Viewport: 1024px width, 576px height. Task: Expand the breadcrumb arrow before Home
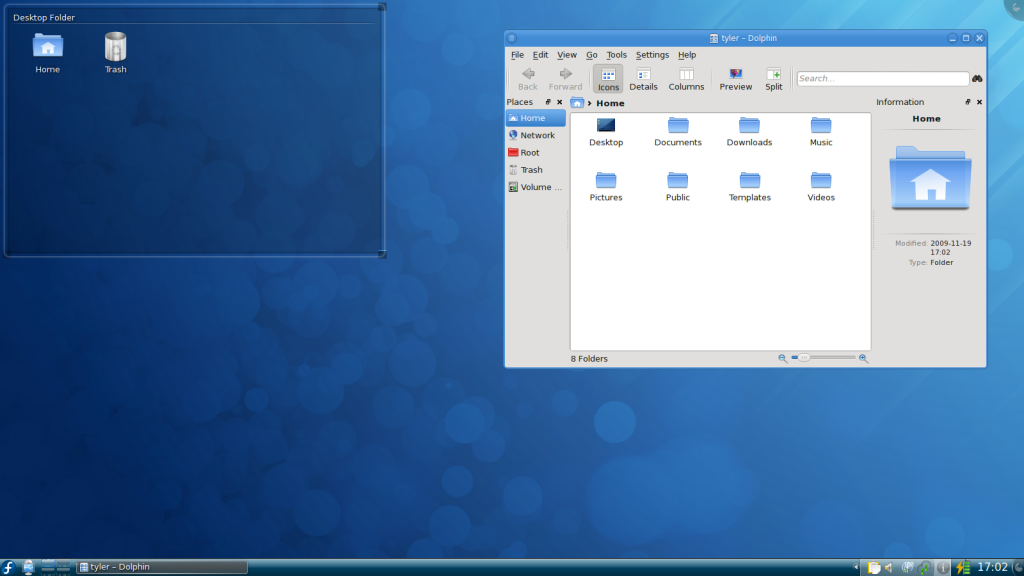coord(590,103)
